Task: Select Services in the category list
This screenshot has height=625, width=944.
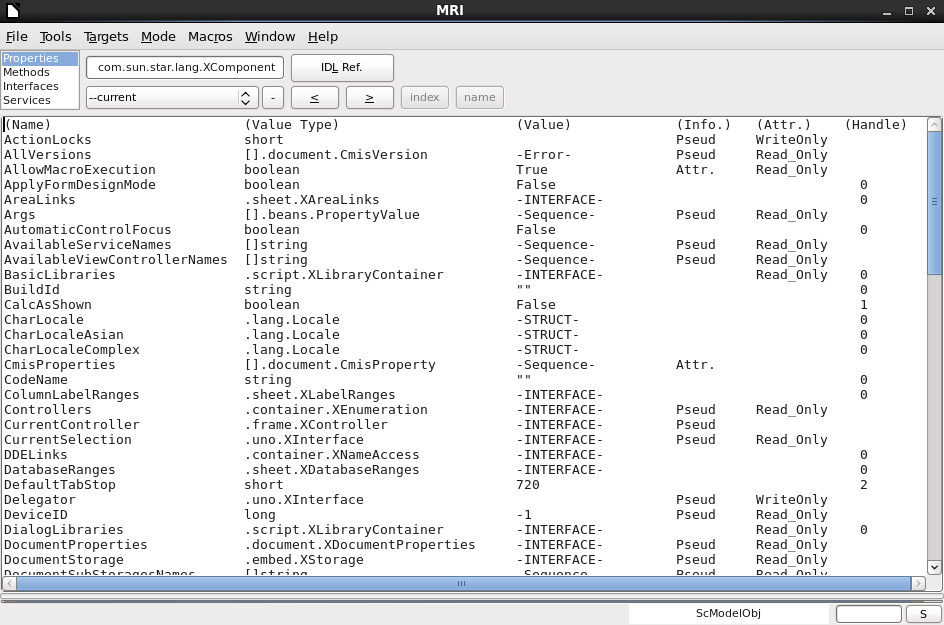Action: pos(40,100)
